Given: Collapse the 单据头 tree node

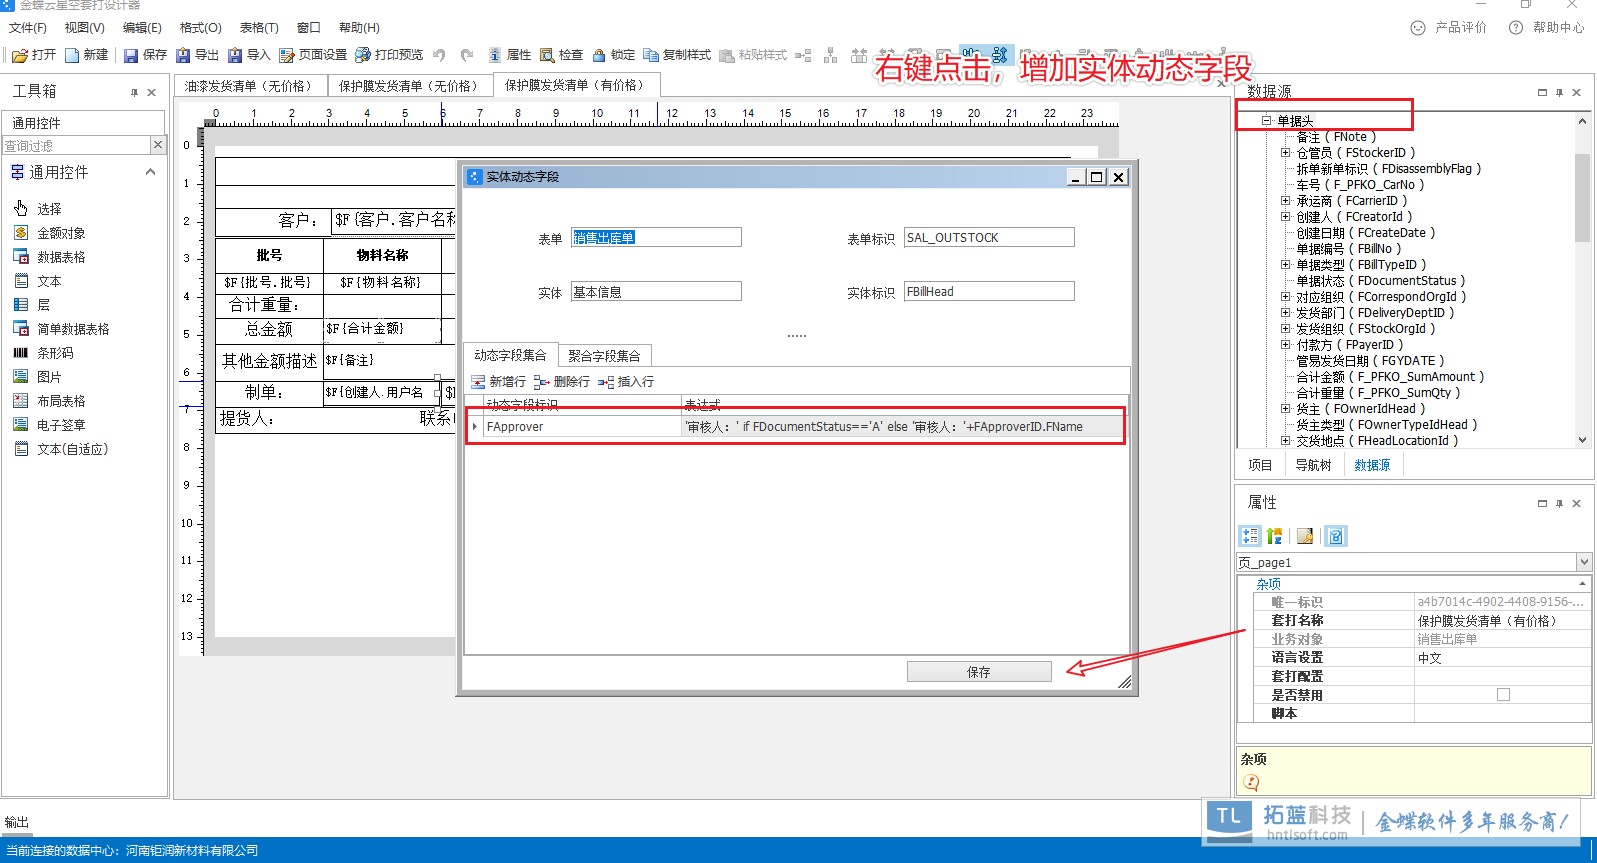Looking at the screenshot, I should [x=1266, y=121].
